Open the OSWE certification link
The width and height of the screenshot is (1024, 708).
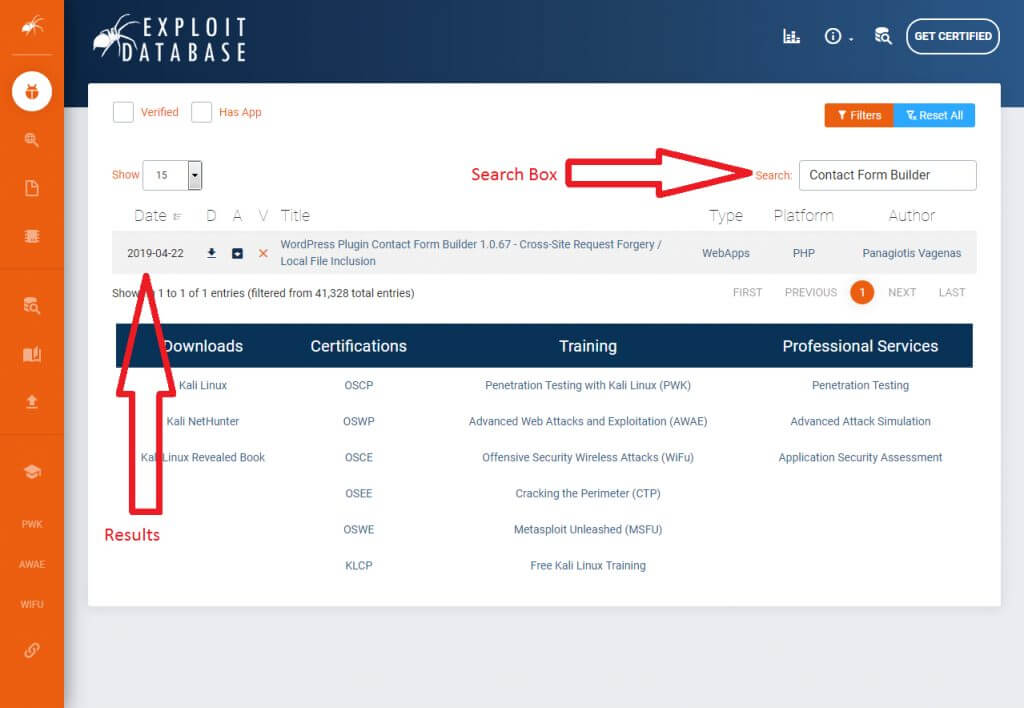click(x=359, y=529)
